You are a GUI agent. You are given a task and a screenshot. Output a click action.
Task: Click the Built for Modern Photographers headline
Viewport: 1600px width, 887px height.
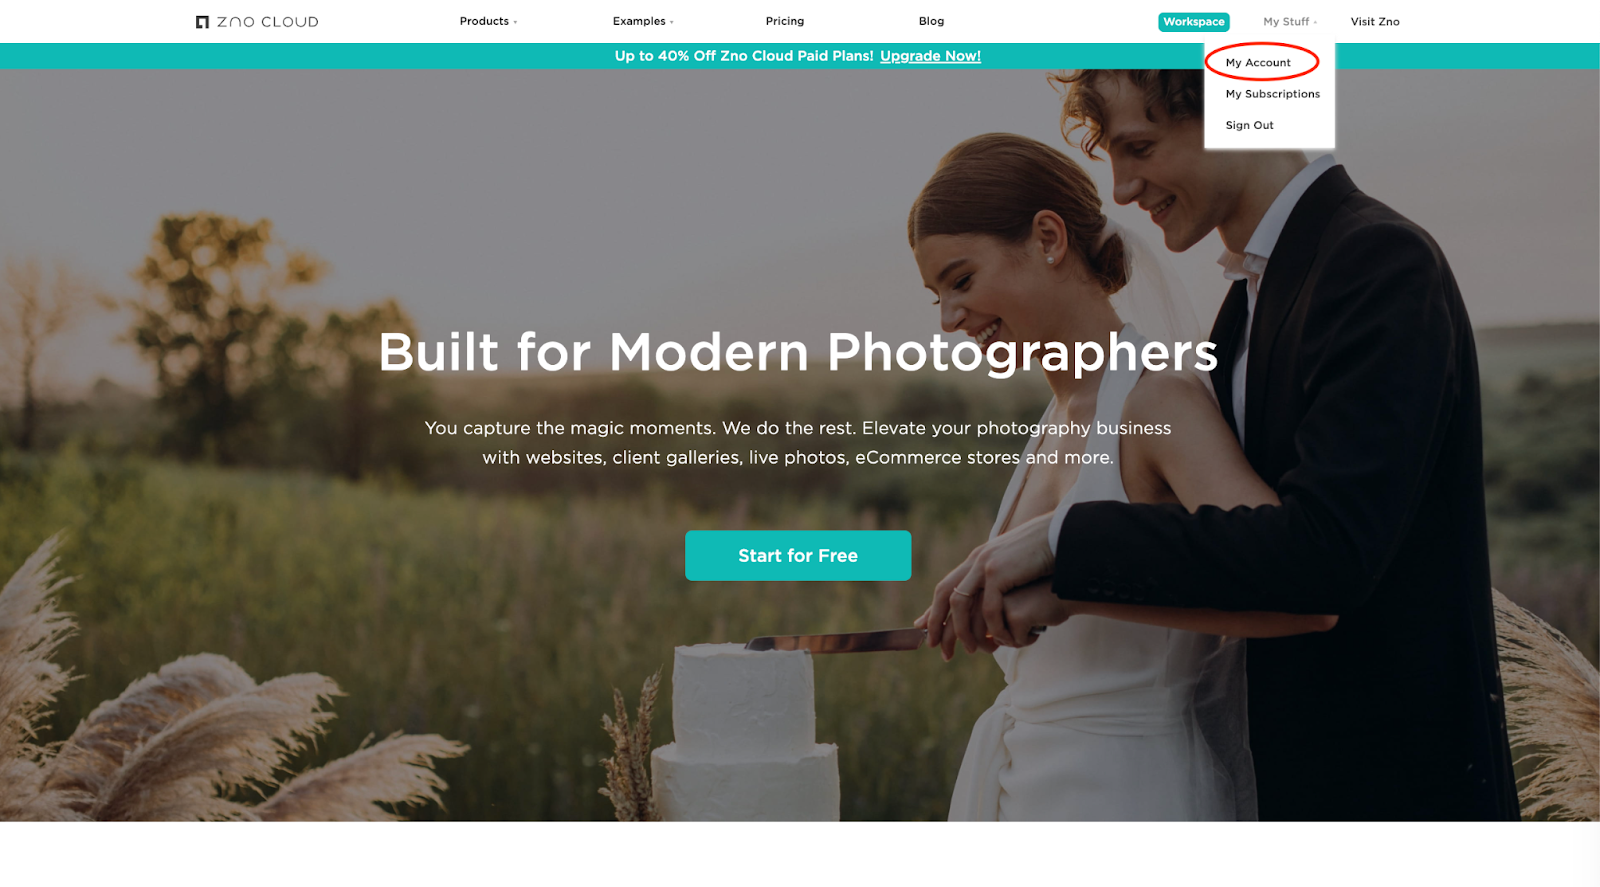798,353
